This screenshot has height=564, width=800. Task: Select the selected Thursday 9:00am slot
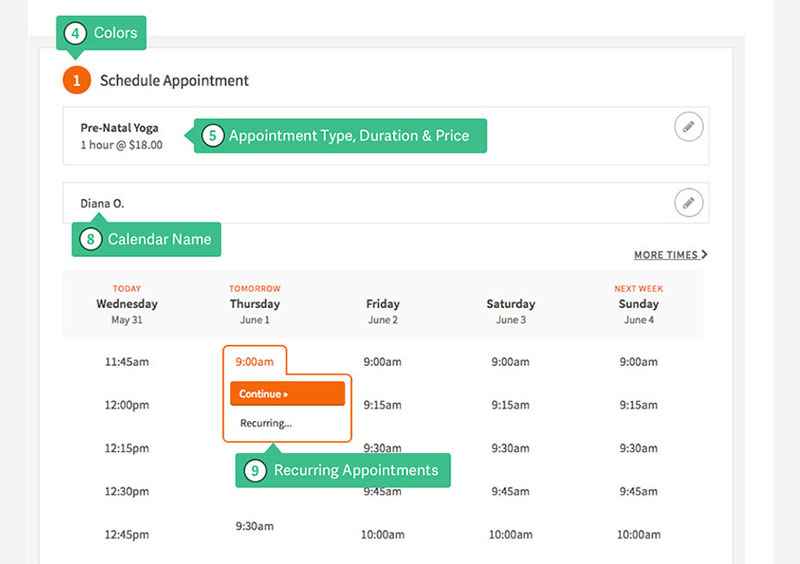[255, 362]
